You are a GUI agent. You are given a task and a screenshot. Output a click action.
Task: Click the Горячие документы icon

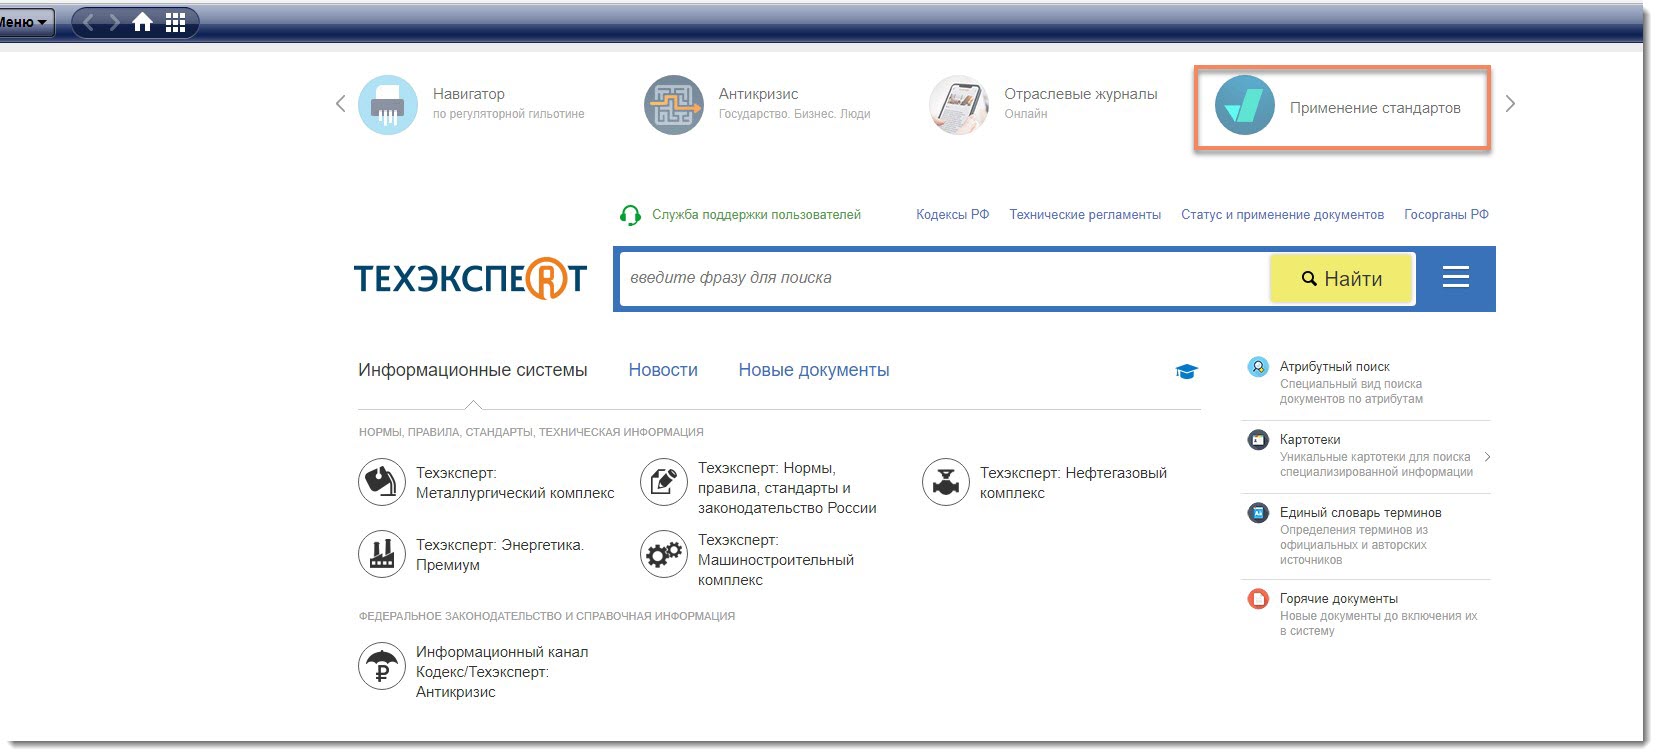tap(1258, 599)
